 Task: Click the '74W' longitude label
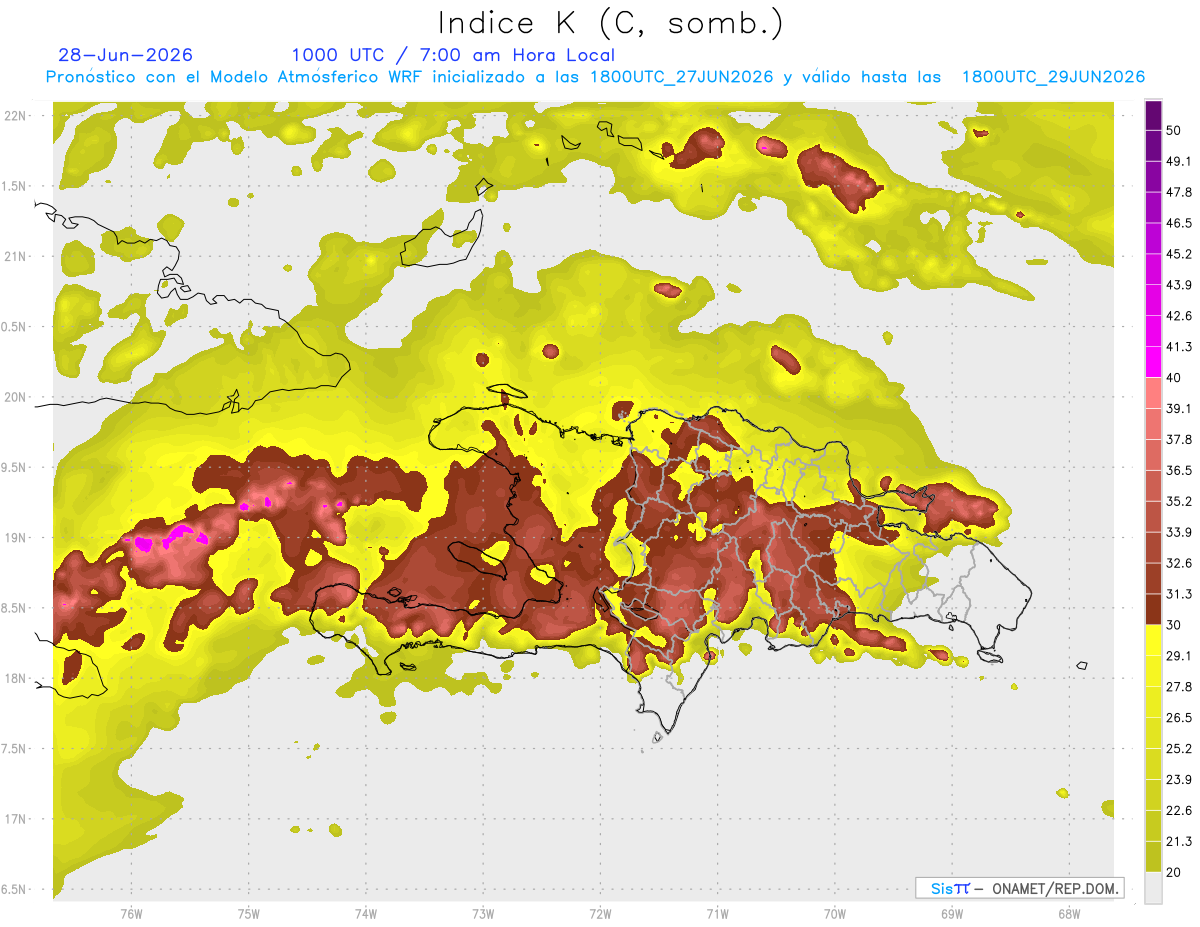click(365, 913)
